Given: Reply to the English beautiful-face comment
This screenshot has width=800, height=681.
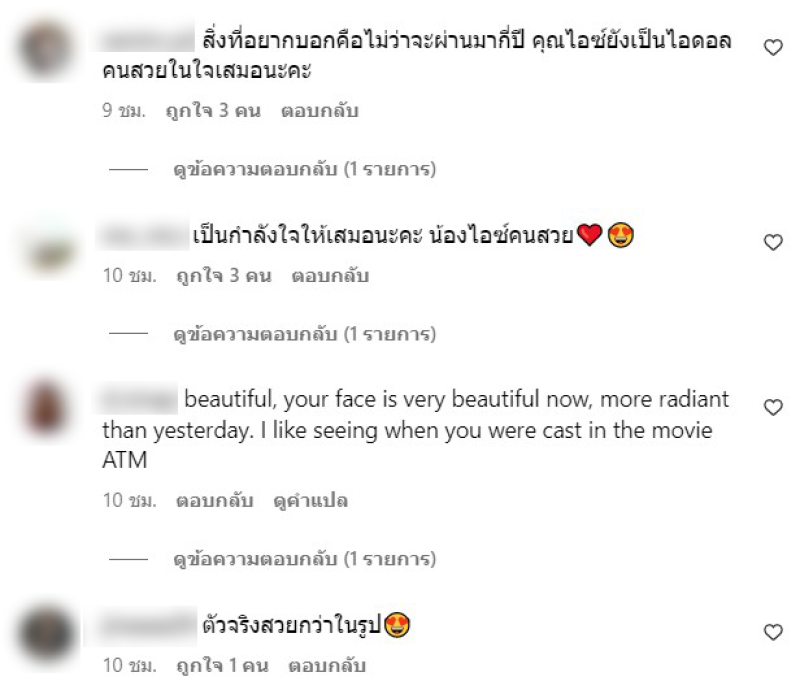Looking at the screenshot, I should 215,501.
